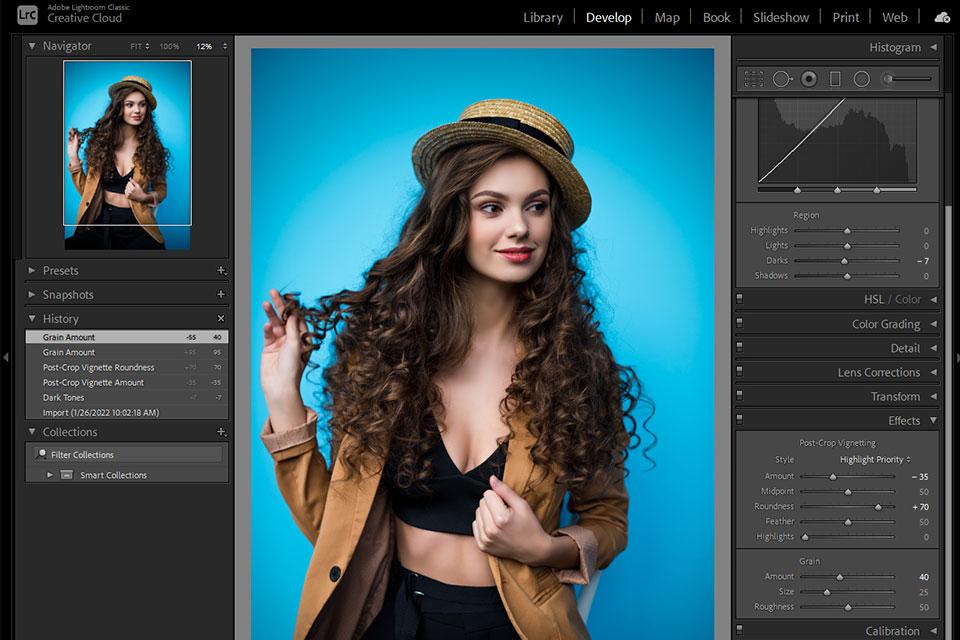Expand the Presets panel
The width and height of the screenshot is (960, 640).
point(32,271)
